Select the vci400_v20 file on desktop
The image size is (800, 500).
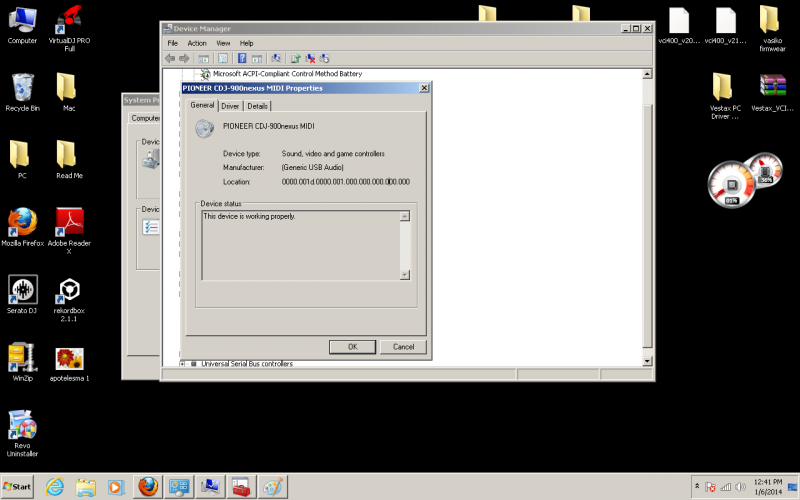(x=679, y=26)
